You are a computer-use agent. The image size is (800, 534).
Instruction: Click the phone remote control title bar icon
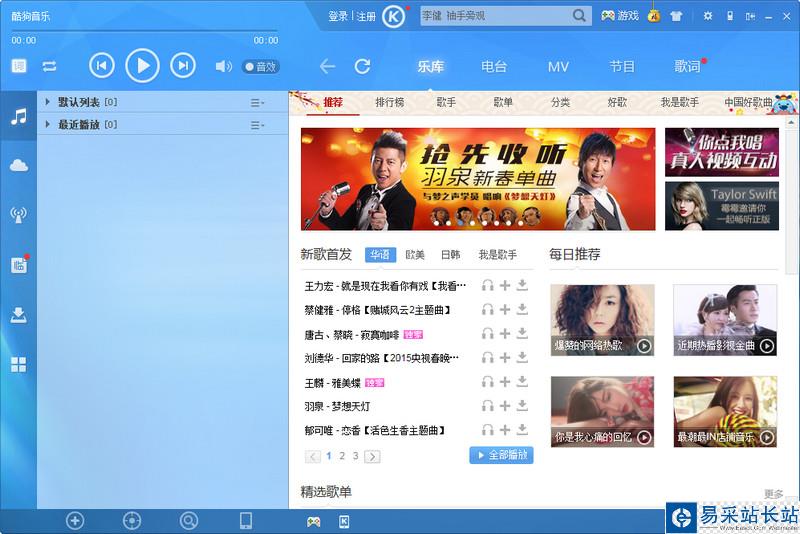click(x=730, y=16)
